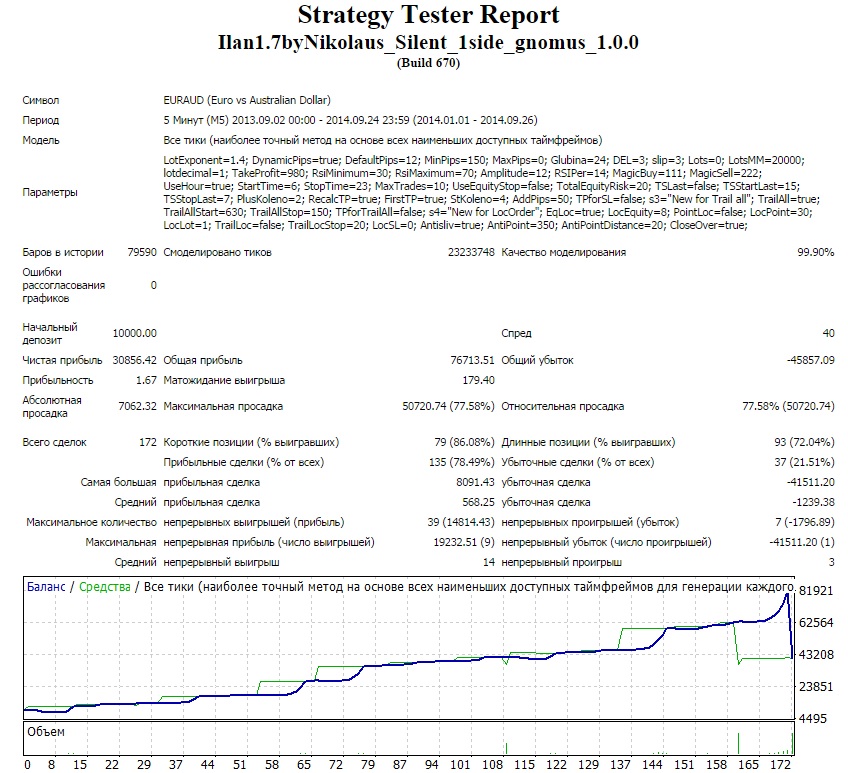The image size is (848, 773).
Task: Click average consecutive losses value '3'
Action: [831, 563]
